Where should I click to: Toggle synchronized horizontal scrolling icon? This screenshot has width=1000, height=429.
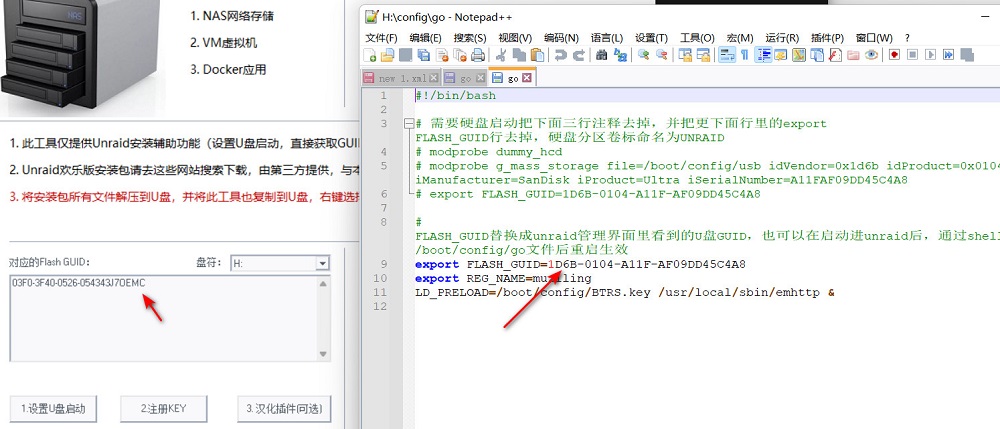(x=703, y=55)
